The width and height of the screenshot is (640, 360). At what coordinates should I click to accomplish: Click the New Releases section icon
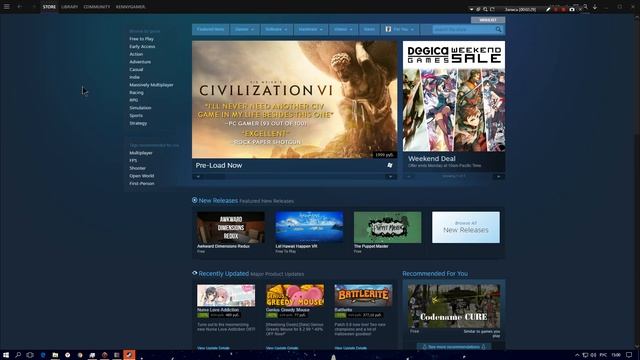tap(195, 200)
